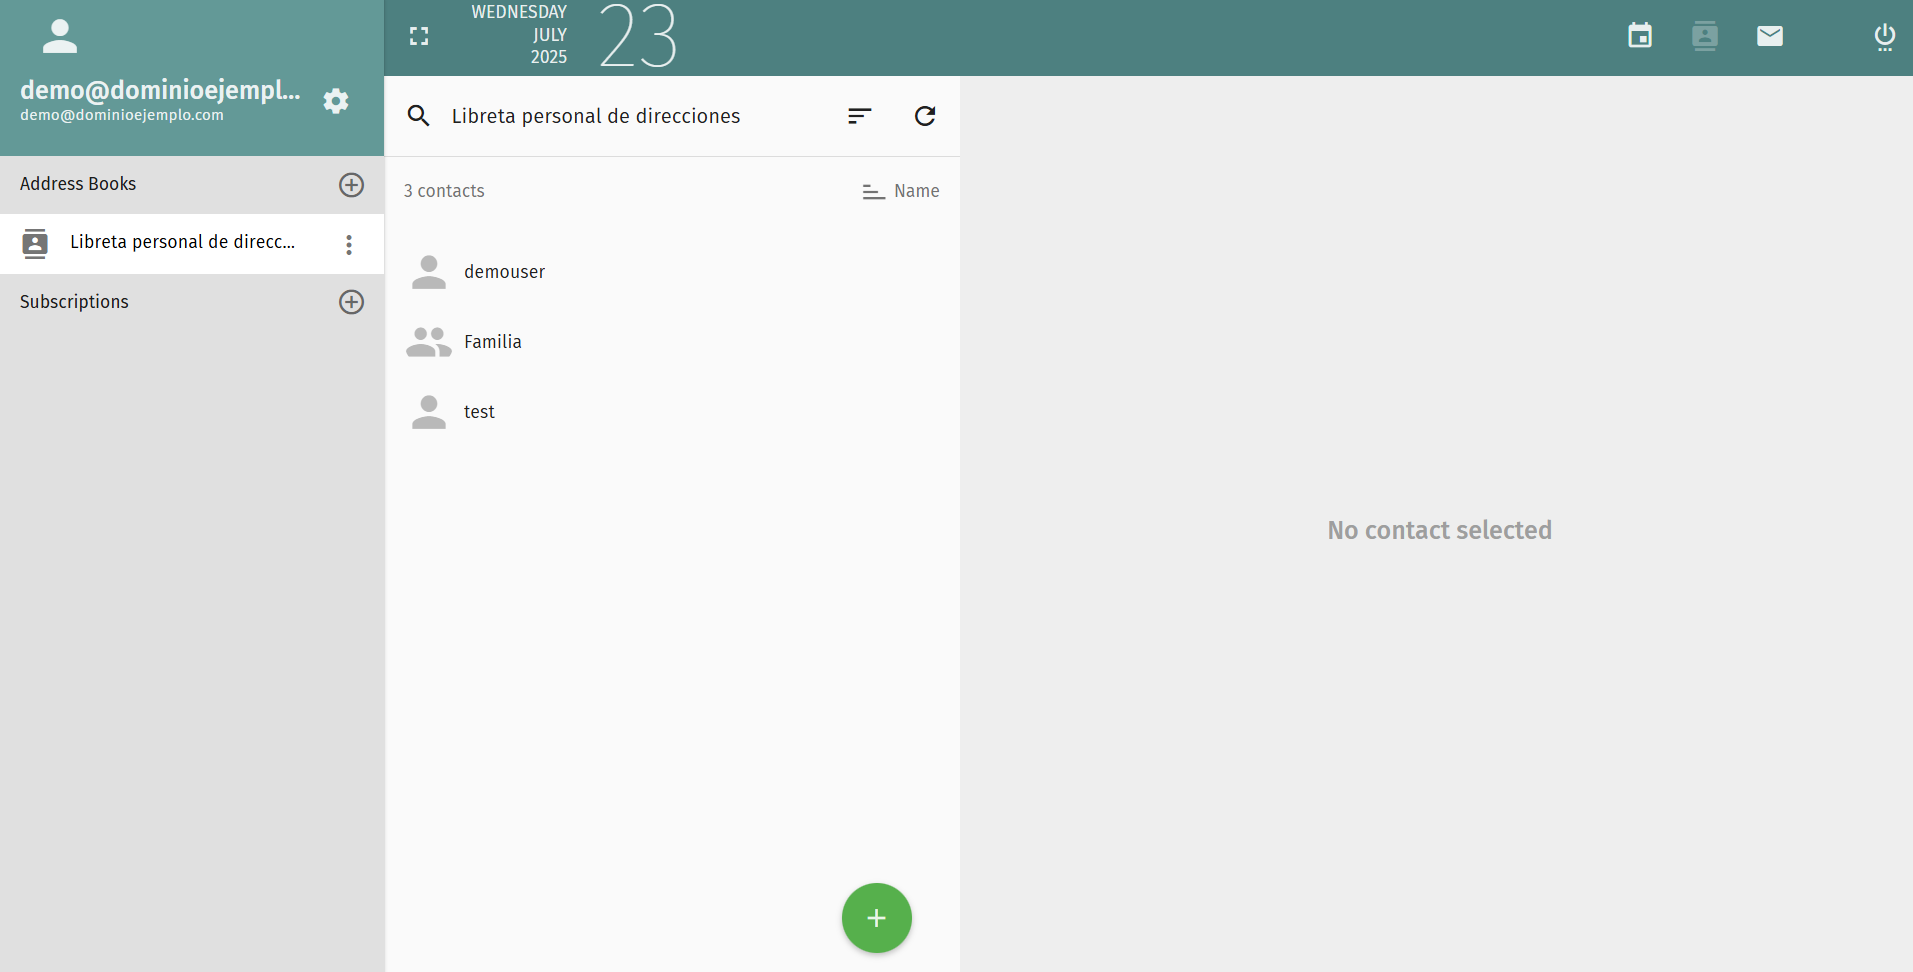This screenshot has width=1913, height=972.
Task: Open the Address Book module icon
Action: 1705,36
